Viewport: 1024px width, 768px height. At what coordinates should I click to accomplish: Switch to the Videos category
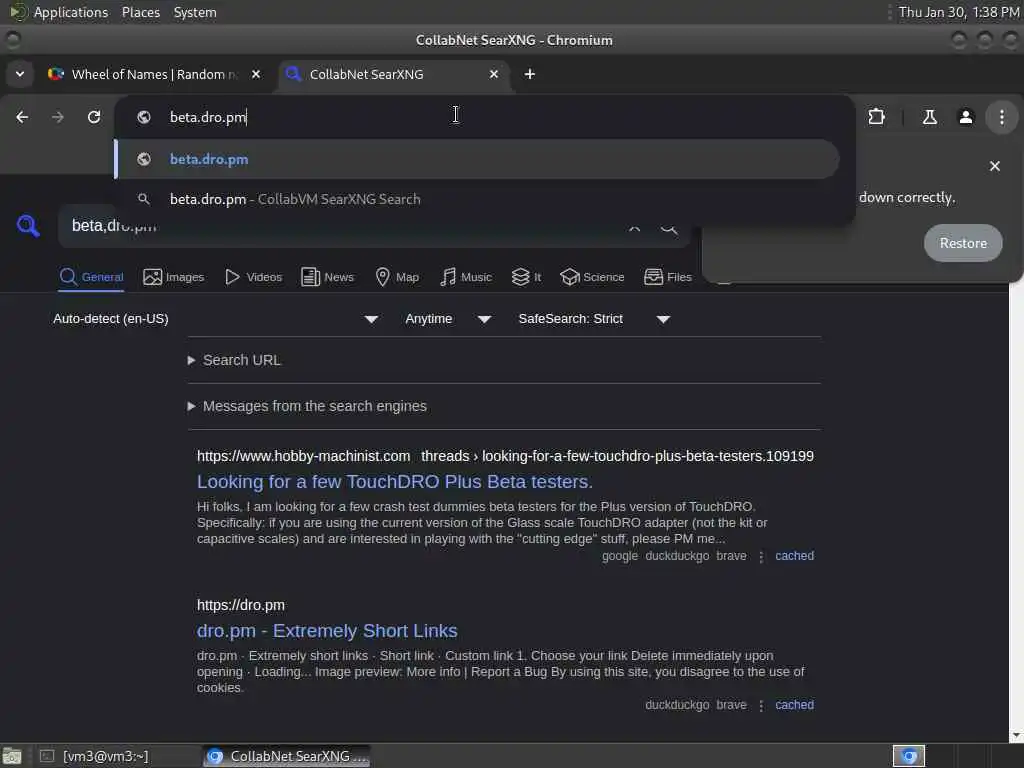(253, 277)
